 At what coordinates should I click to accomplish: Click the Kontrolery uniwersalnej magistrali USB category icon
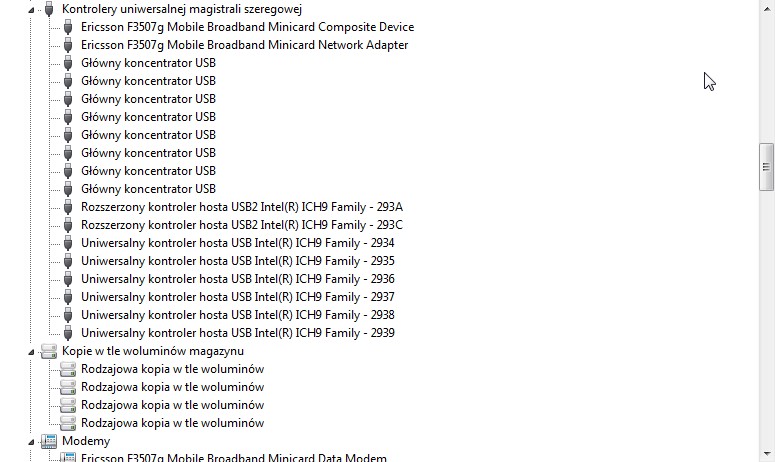point(49,9)
